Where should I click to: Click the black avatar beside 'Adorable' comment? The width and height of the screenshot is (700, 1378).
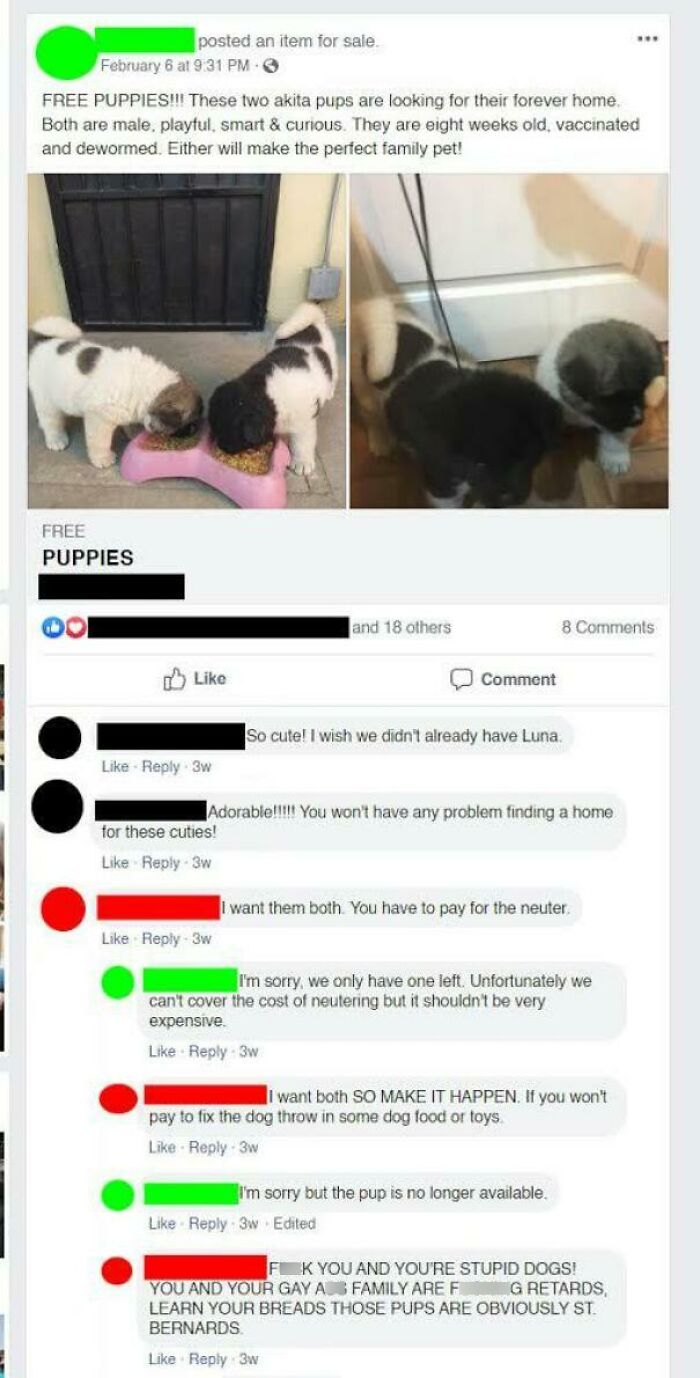pos(57,806)
